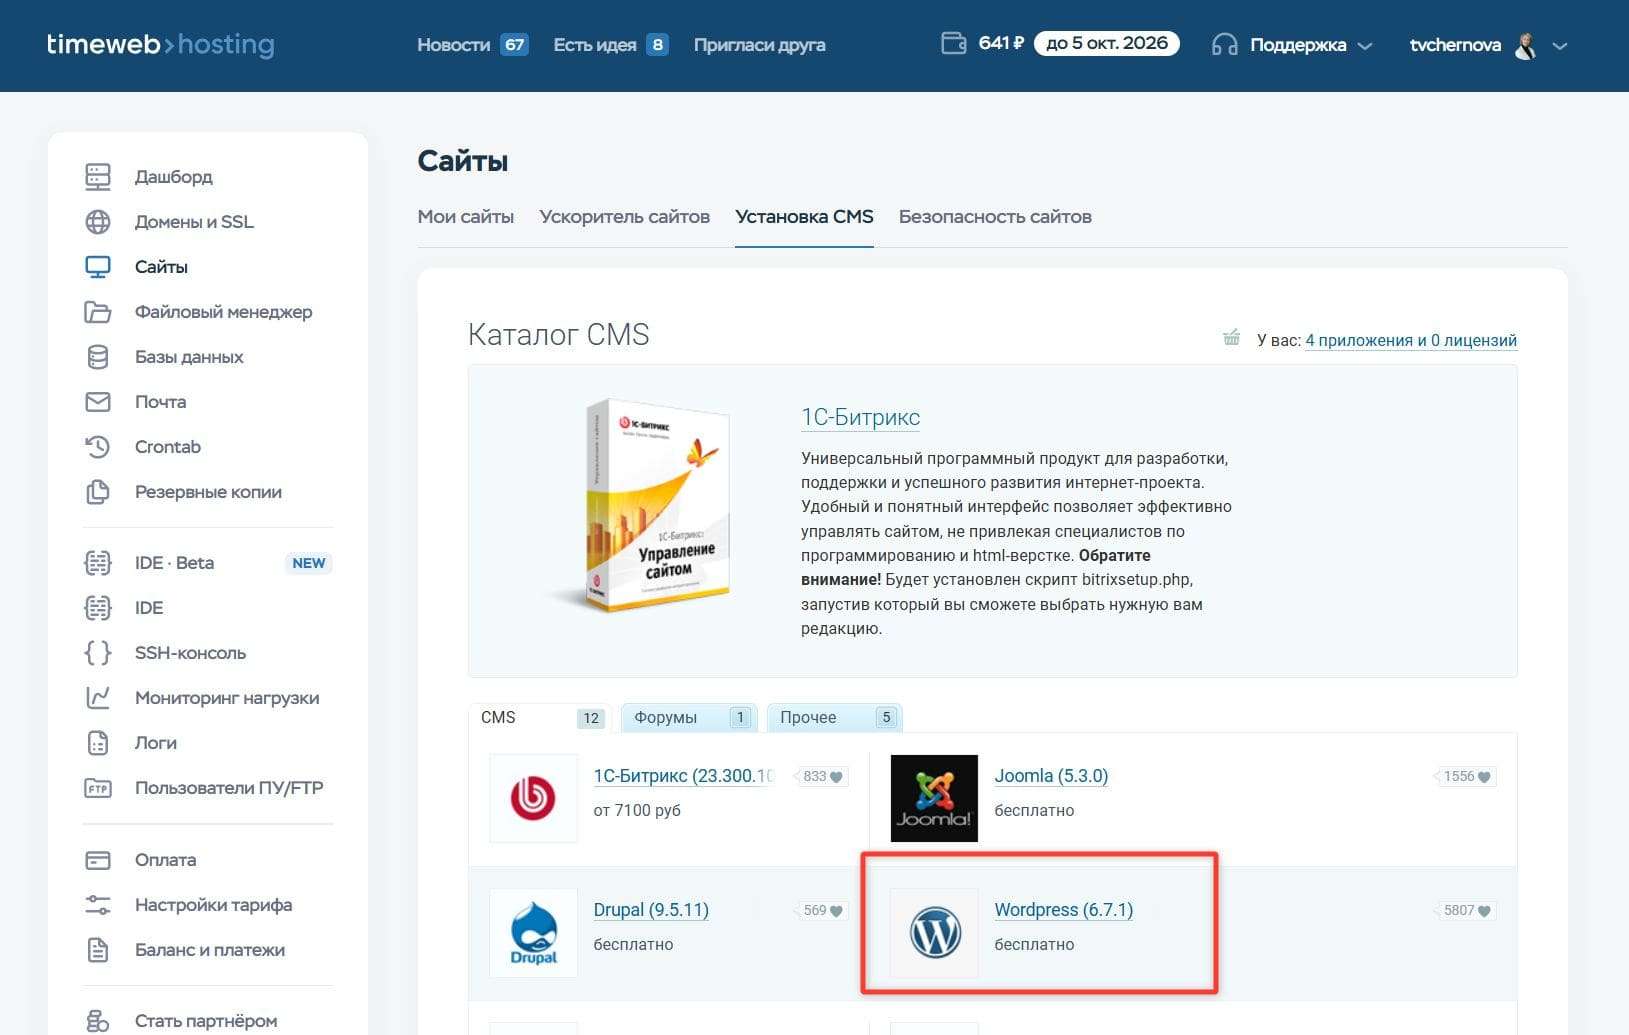Image resolution: width=1629 pixels, height=1035 pixels.
Task: Click the Домены и SSL globe icon
Action: (x=98, y=222)
